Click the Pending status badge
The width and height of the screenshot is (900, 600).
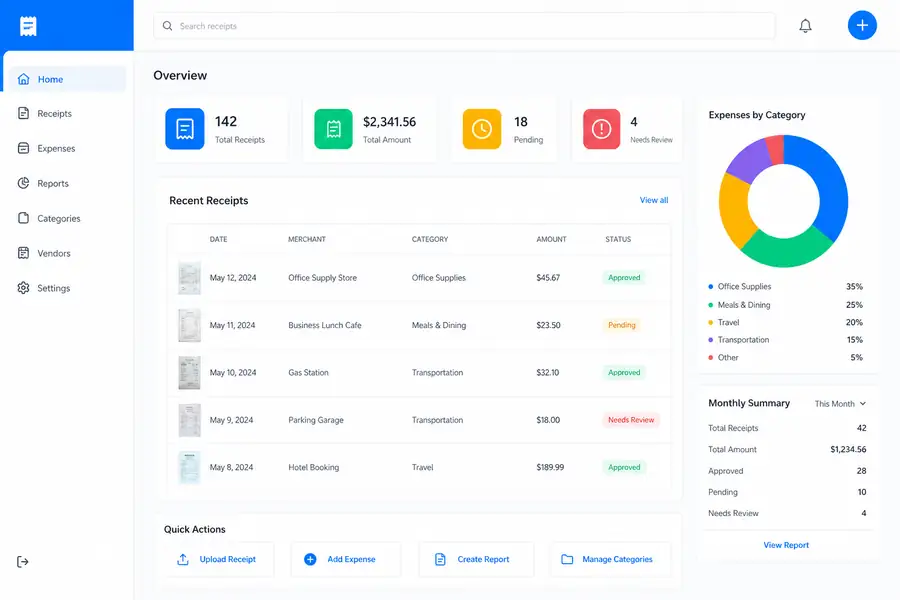(622, 325)
